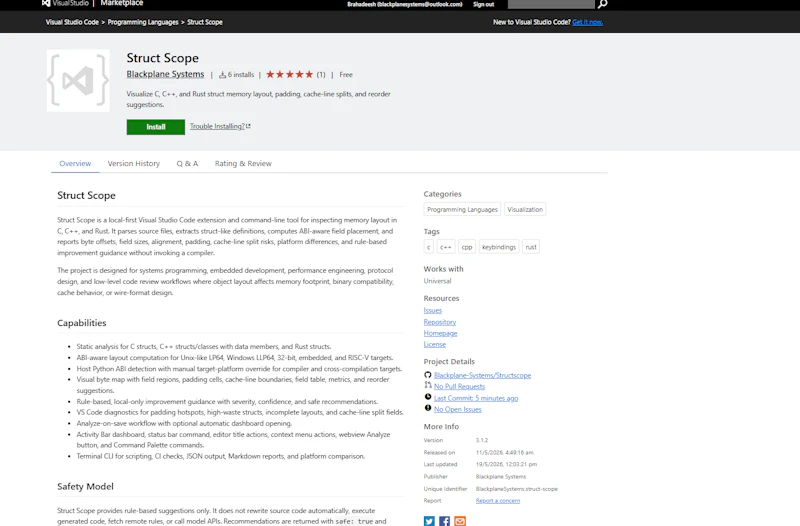
Task: Click the Struct Scope extension logo thumbnail
Action: tap(78, 81)
